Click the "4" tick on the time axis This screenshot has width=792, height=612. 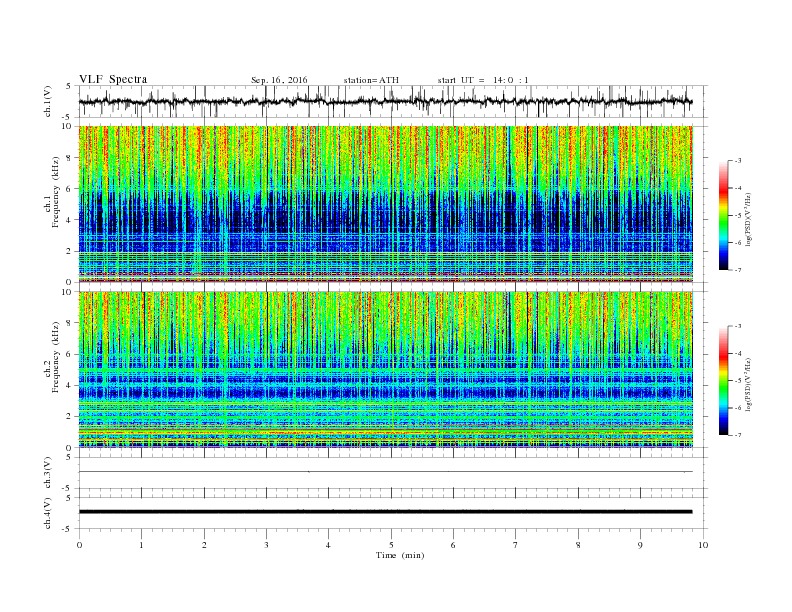[328, 545]
